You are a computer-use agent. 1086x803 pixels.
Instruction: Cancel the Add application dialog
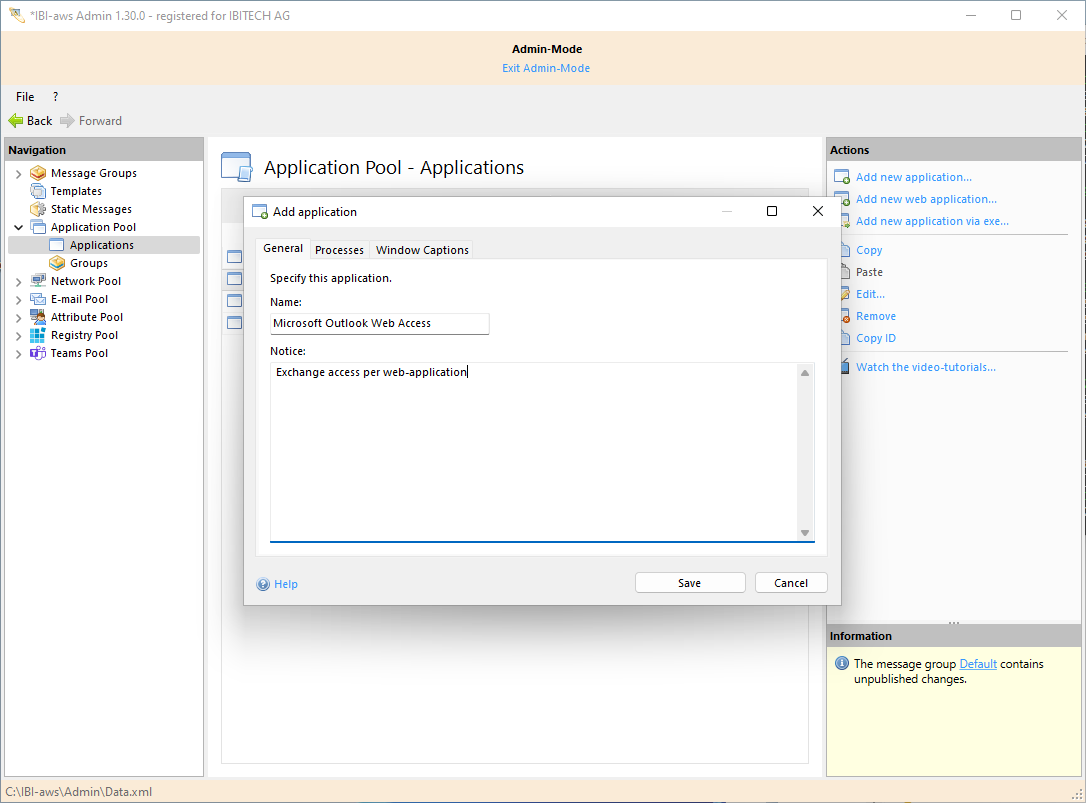point(790,583)
